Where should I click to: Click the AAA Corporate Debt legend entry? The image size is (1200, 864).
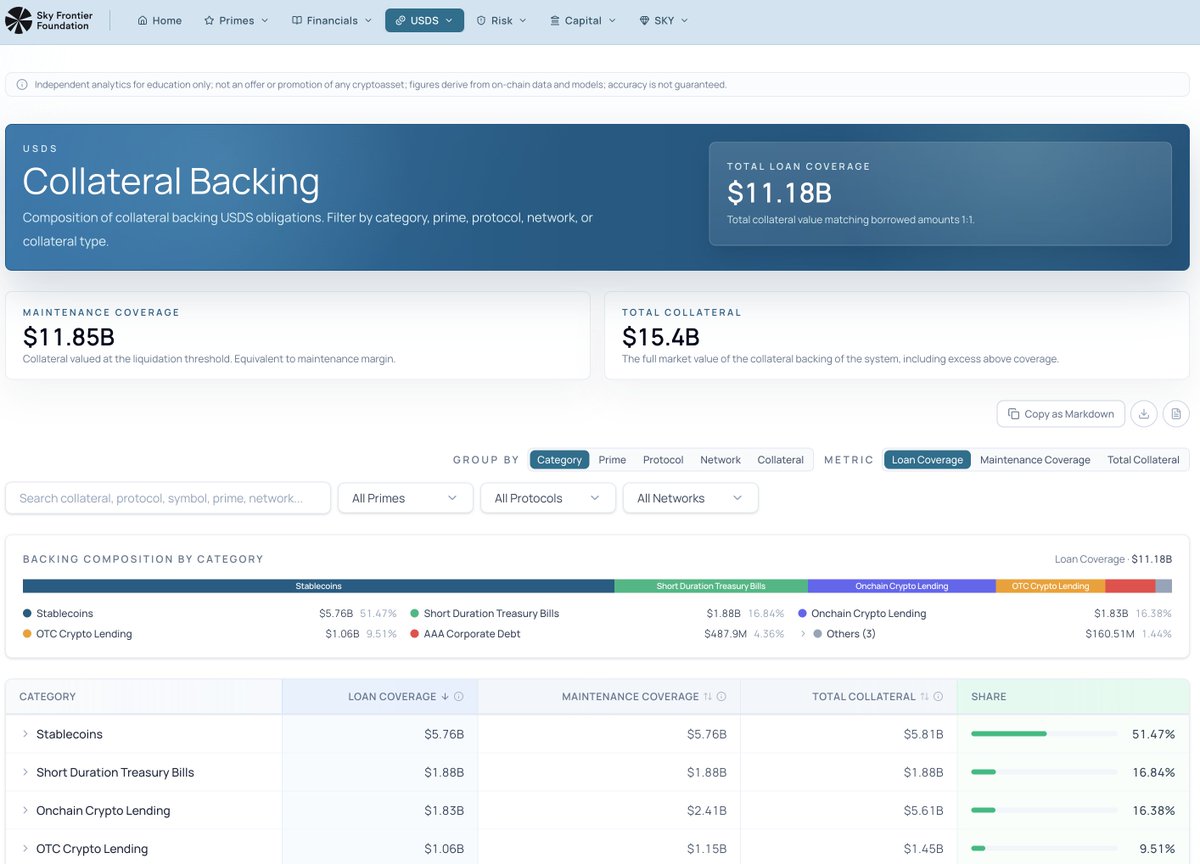click(x=597, y=634)
